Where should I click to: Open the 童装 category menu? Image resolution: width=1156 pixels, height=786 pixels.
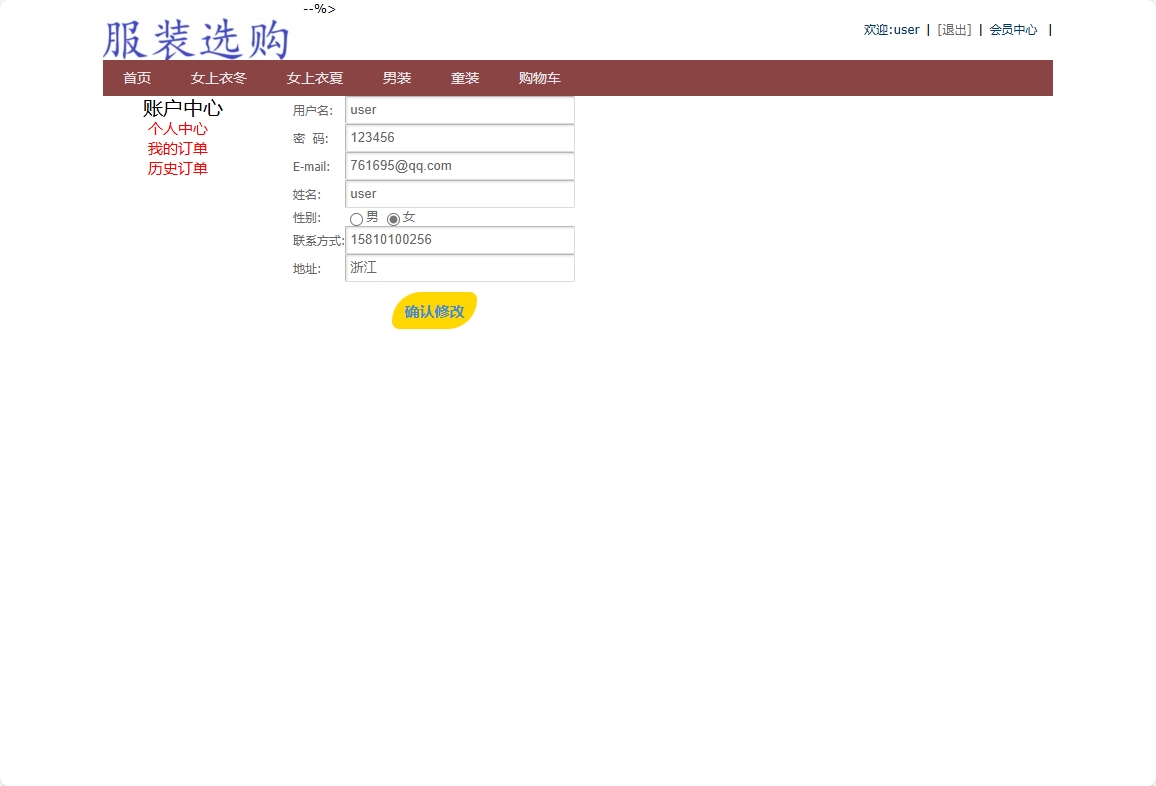465,77
